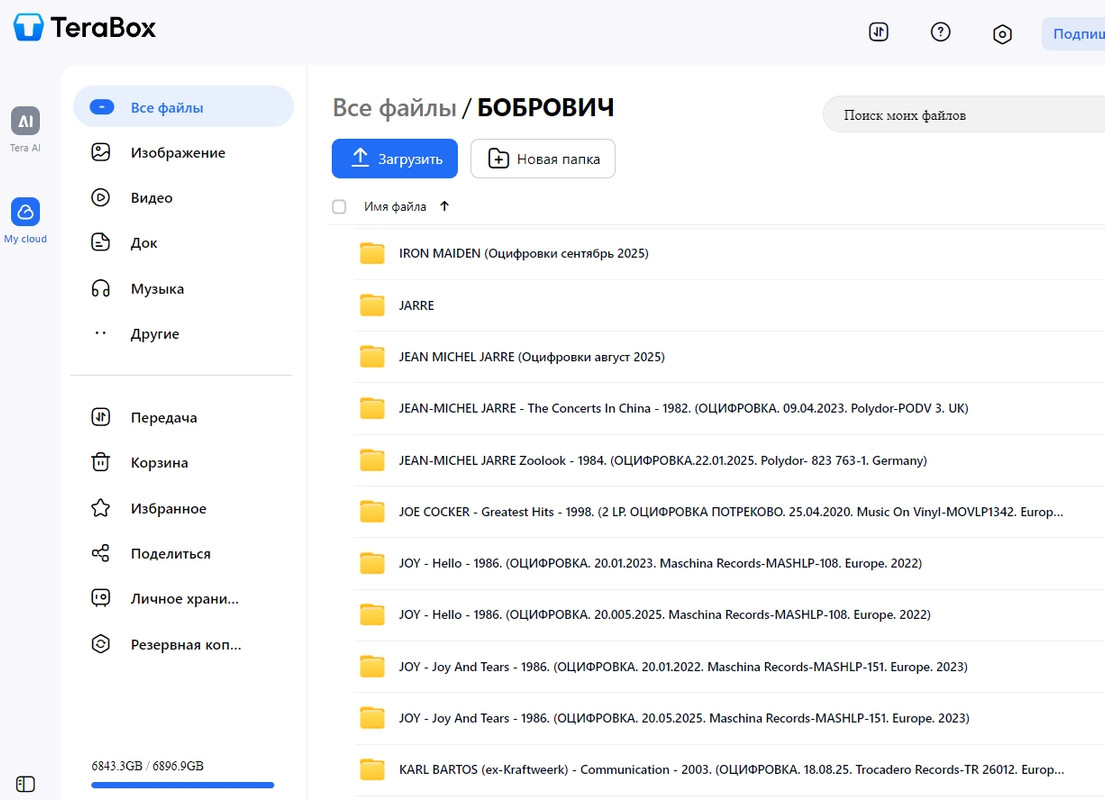Click the Изображение picture icon

click(x=101, y=152)
